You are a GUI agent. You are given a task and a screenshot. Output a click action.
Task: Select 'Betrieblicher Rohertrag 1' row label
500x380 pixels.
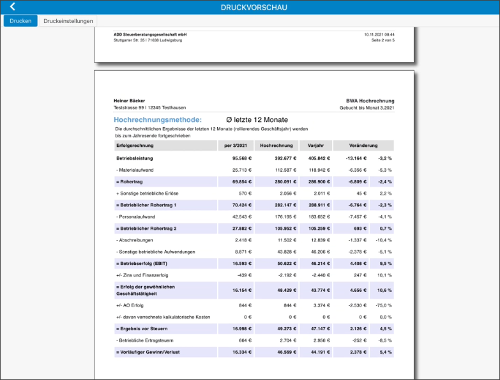[146, 205]
